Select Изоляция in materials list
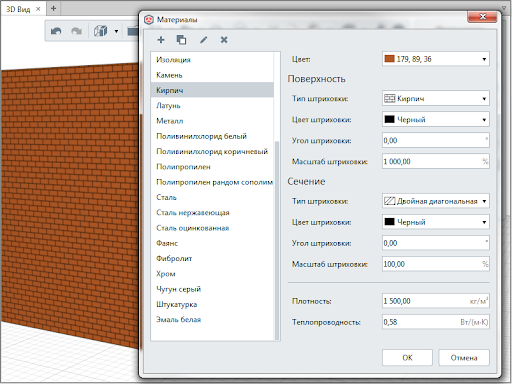 coord(212,60)
